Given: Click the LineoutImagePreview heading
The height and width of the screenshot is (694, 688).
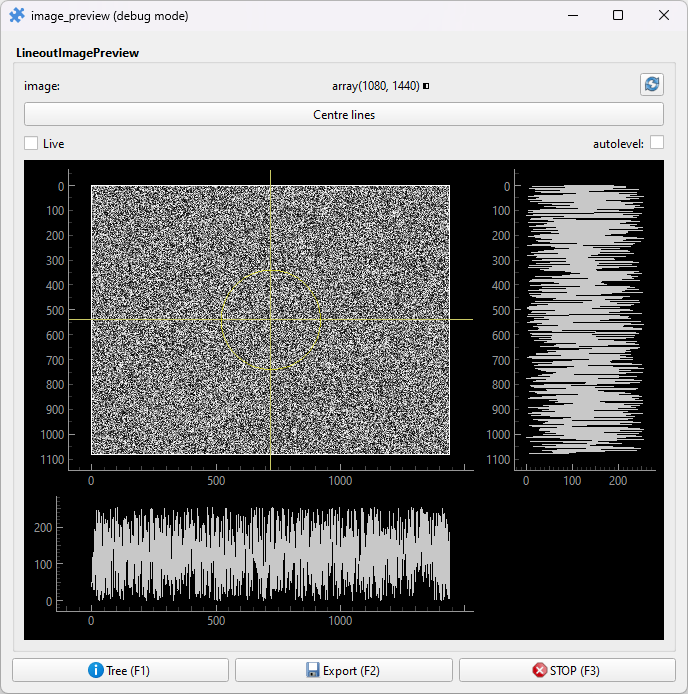Looking at the screenshot, I should point(77,53).
